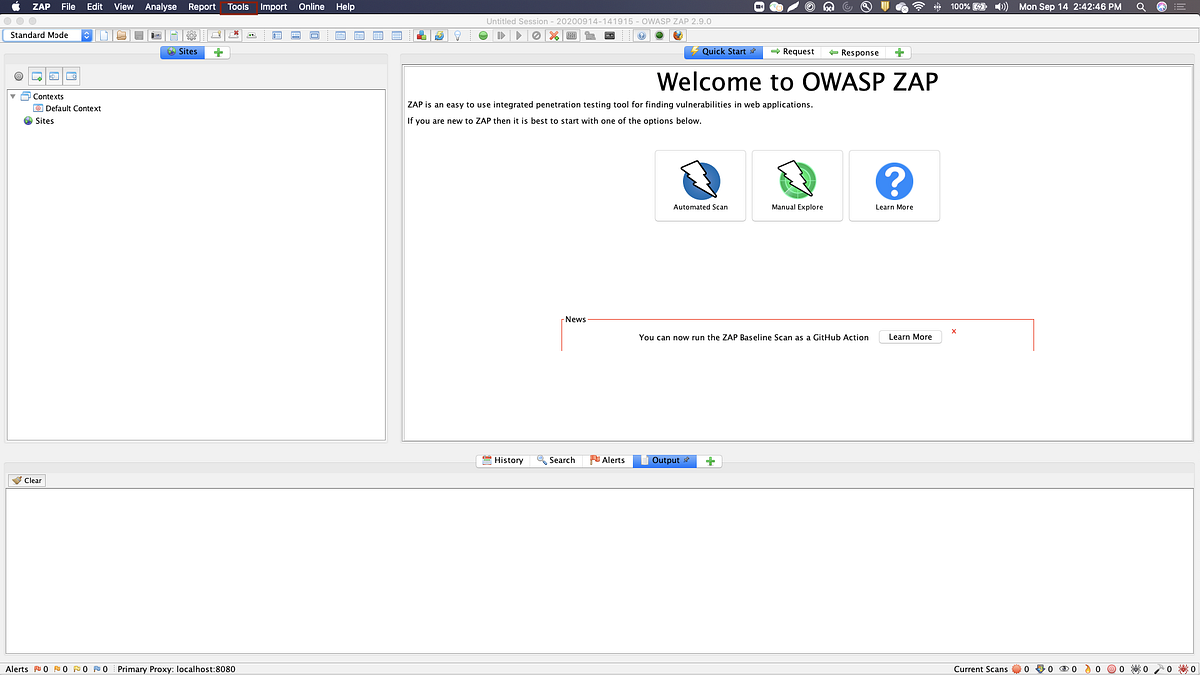Submit and continue to next breakpoint
The image size is (1200, 675).
(518, 34)
